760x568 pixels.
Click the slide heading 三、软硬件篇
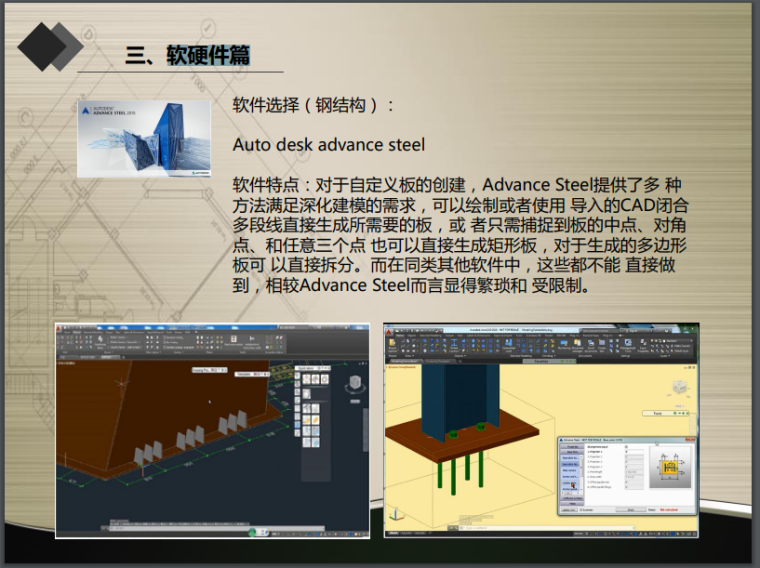click(188, 55)
